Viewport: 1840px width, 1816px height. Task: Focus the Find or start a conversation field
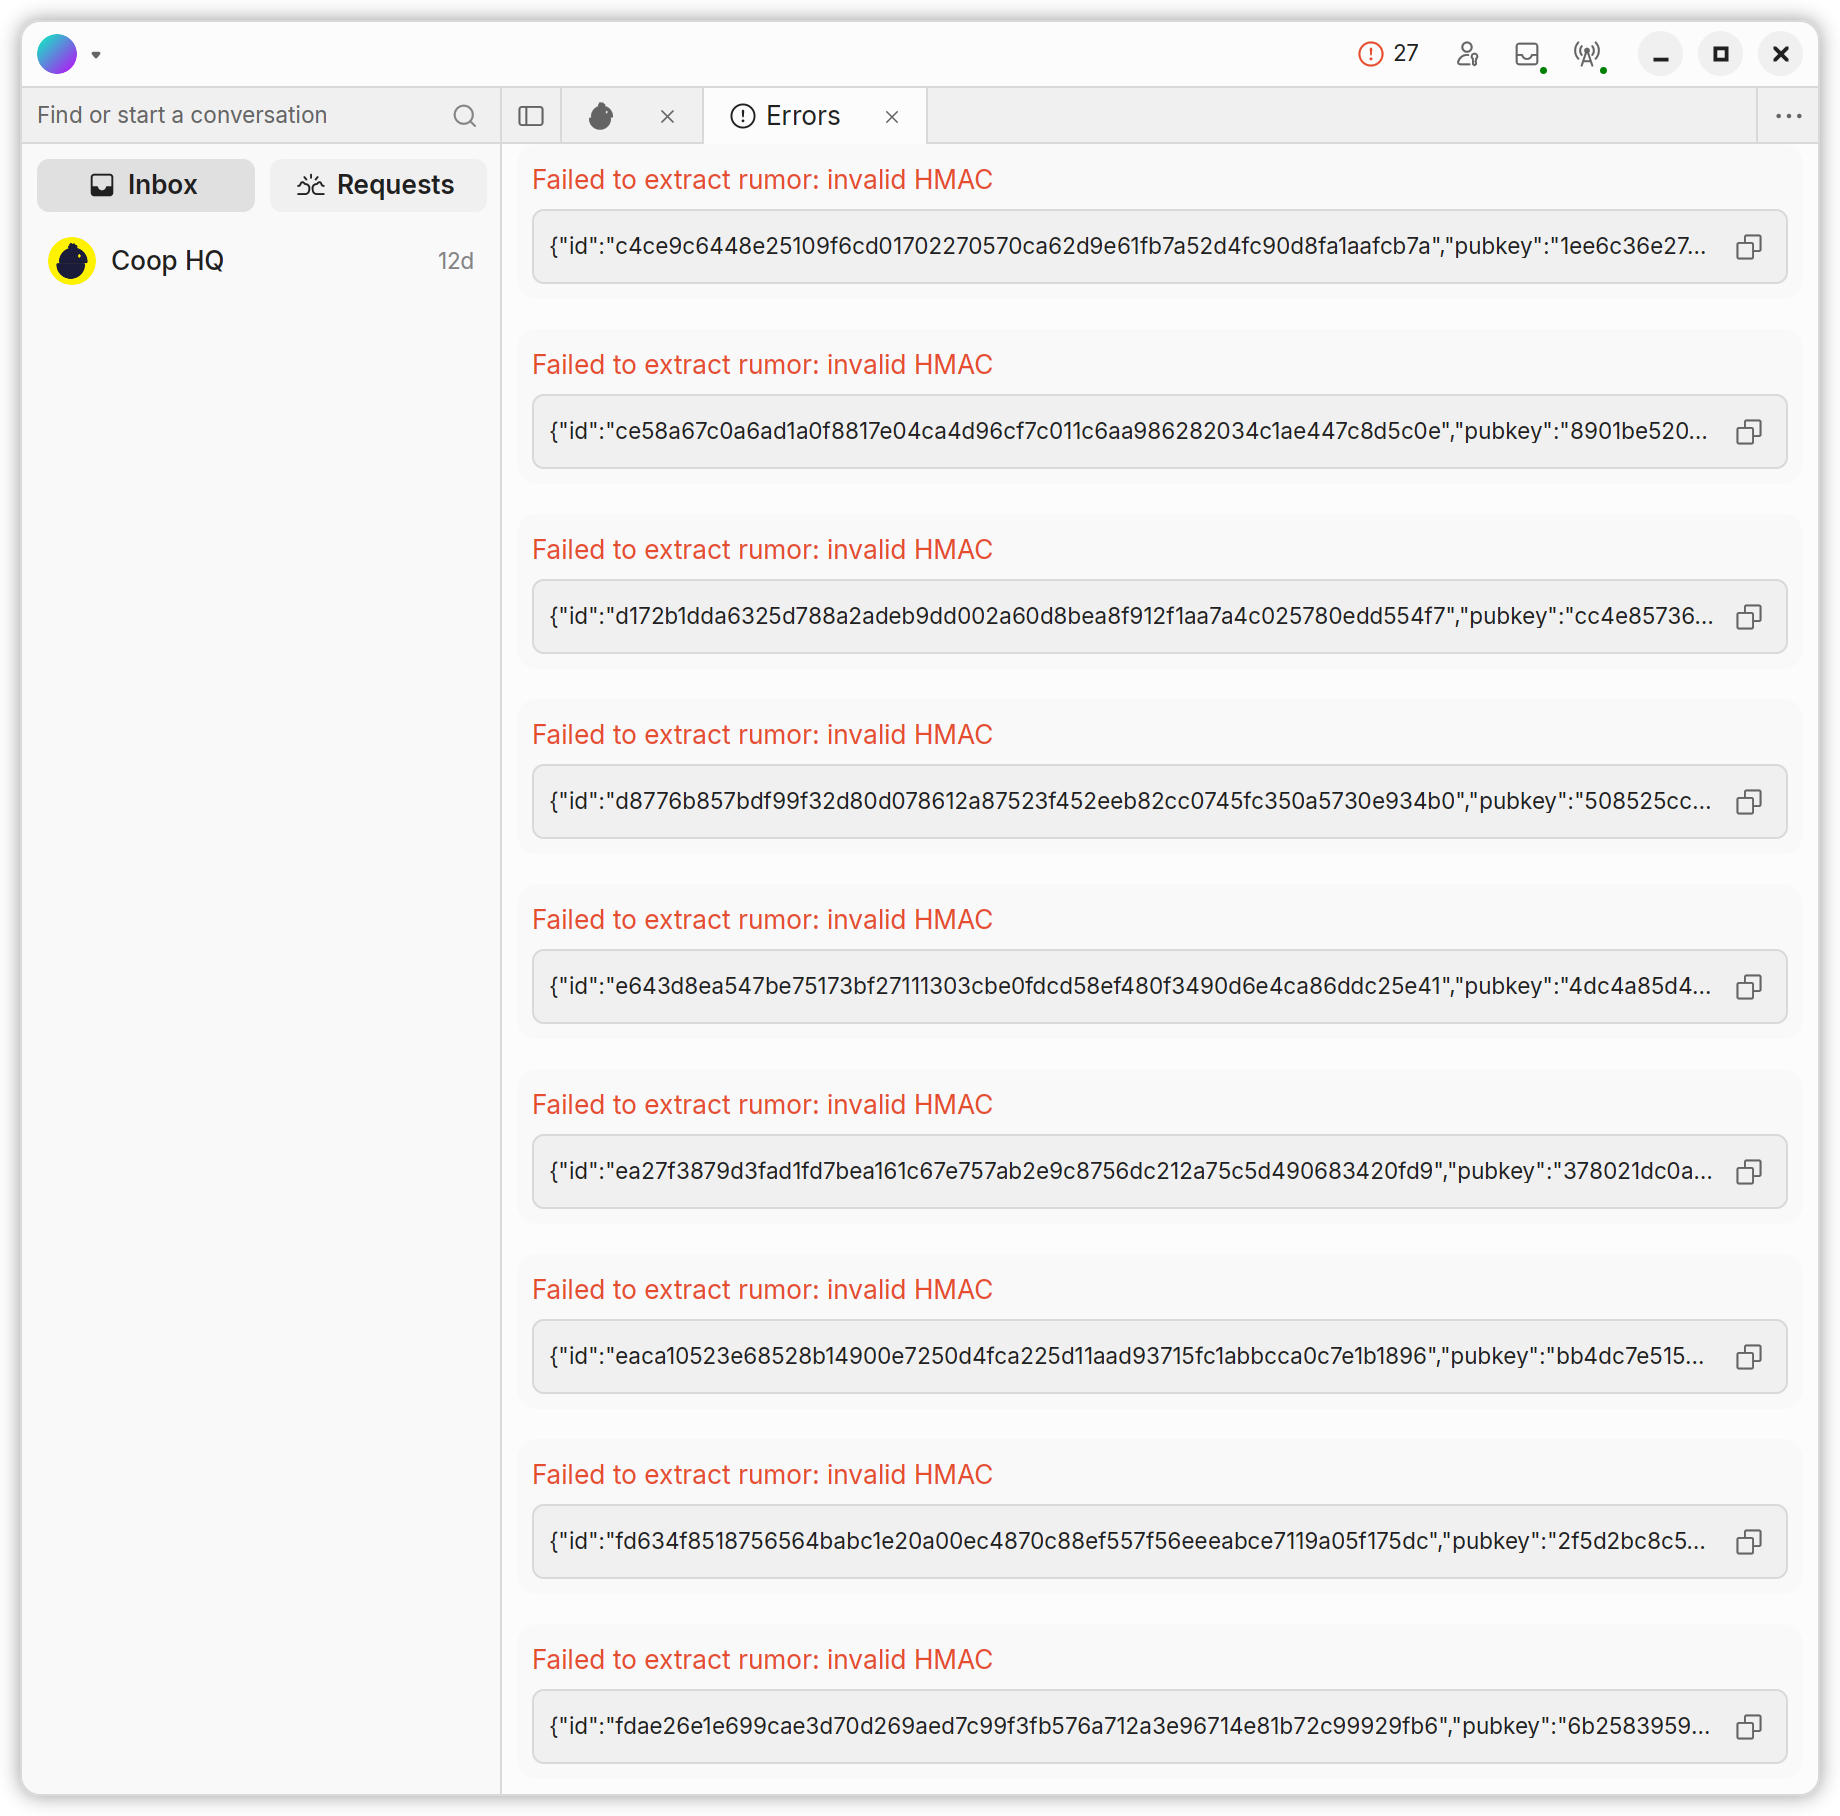(240, 115)
